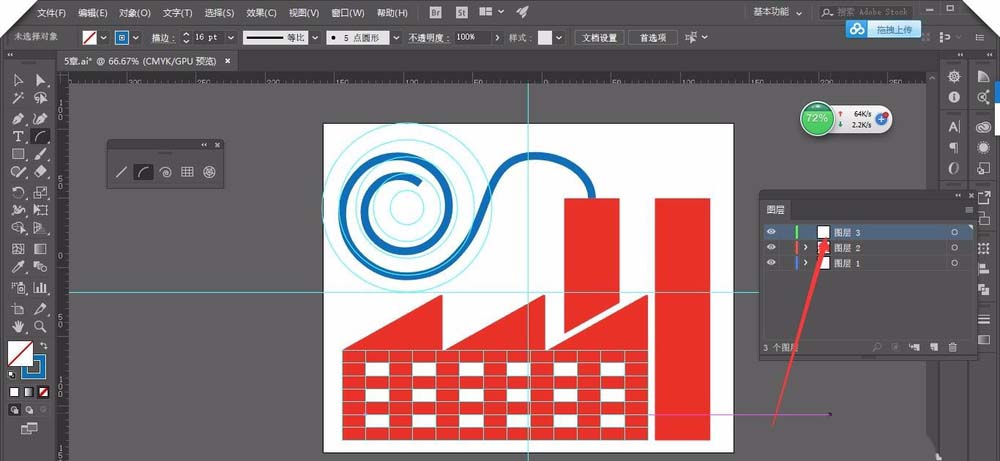Click the delete layer trash icon

click(x=952, y=347)
